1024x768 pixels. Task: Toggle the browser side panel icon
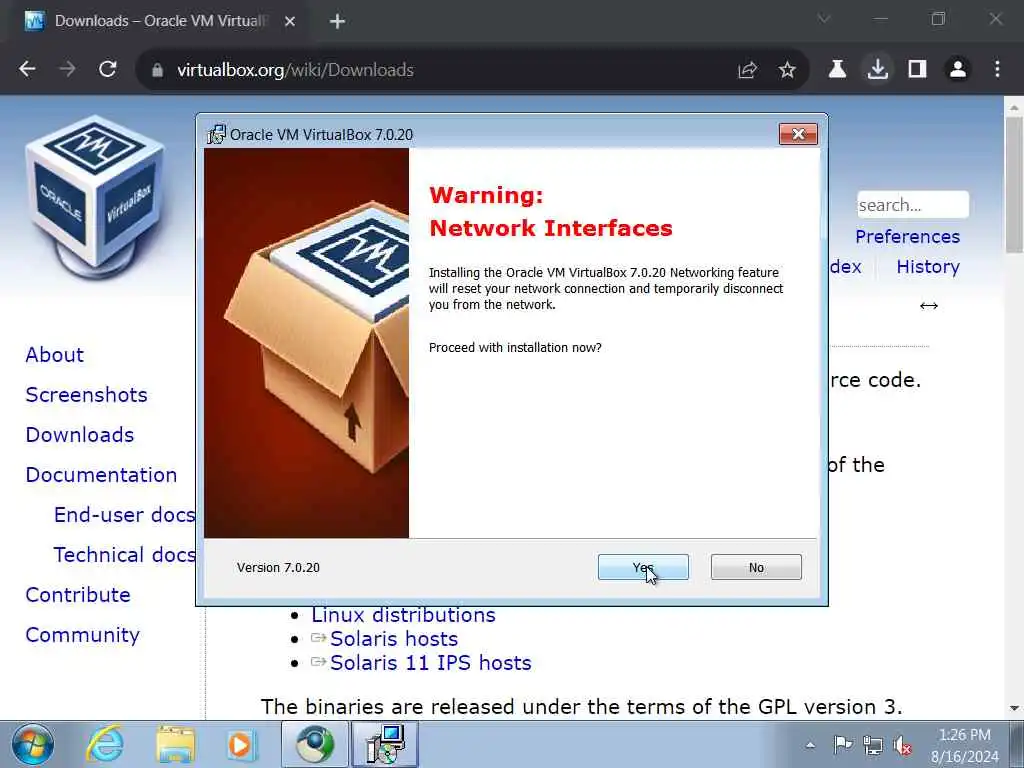[918, 69]
